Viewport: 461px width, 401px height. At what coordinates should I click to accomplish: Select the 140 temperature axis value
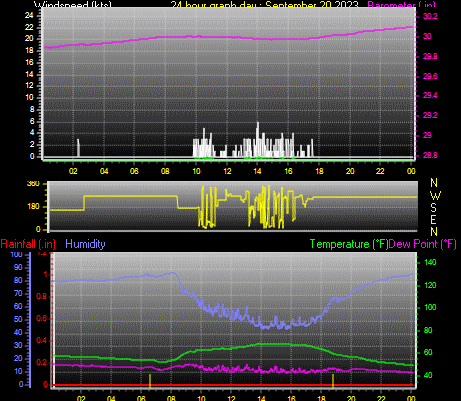pyautogui.click(x=430, y=262)
